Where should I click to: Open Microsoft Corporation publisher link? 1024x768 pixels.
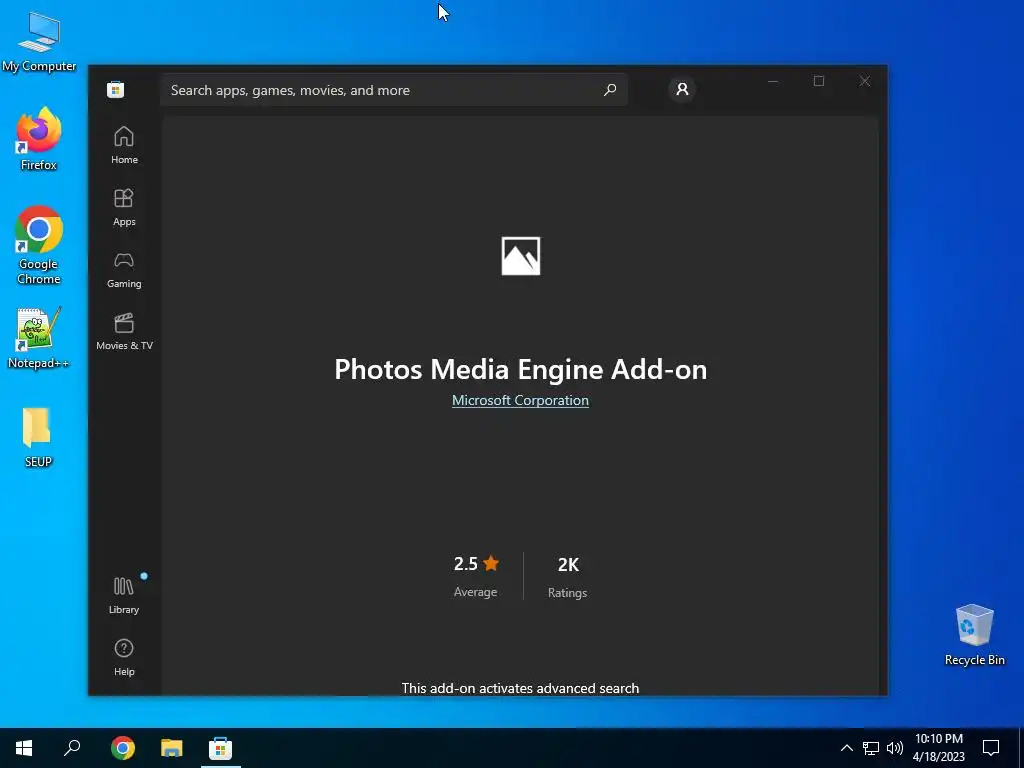[x=520, y=400]
